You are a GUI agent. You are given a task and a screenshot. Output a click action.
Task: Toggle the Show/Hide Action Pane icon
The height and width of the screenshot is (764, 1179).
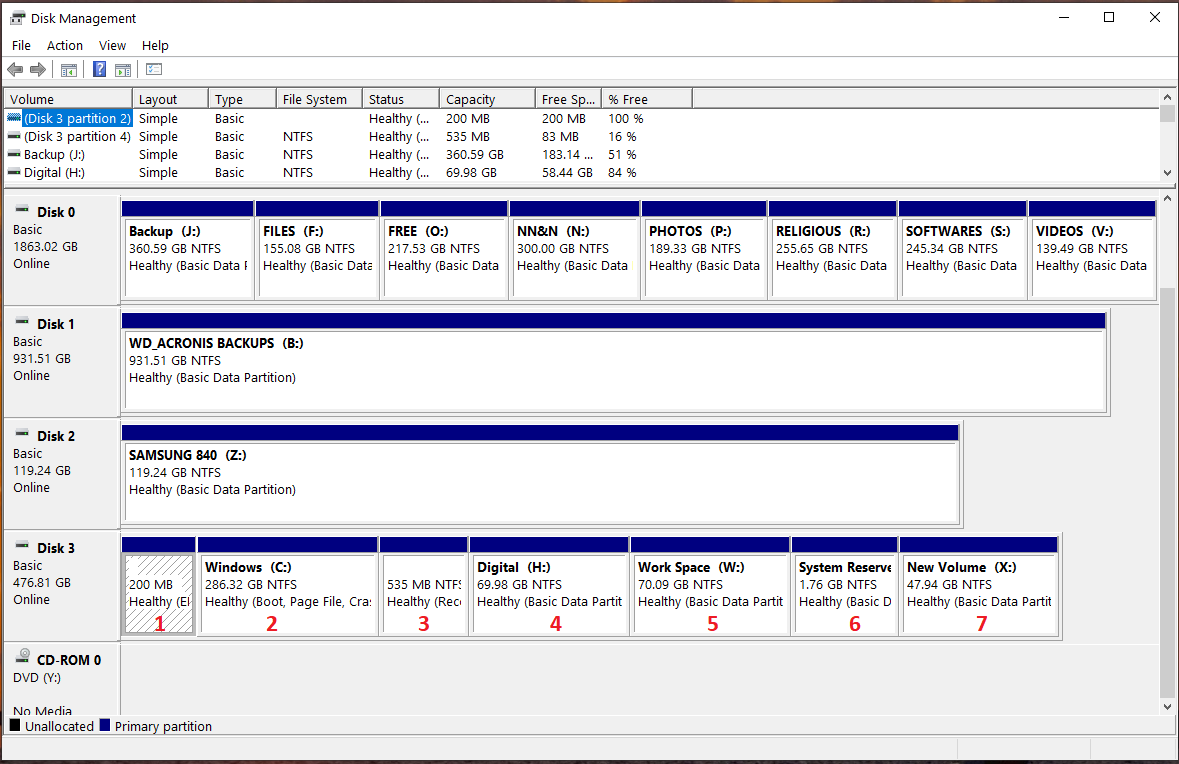pyautogui.click(x=123, y=70)
